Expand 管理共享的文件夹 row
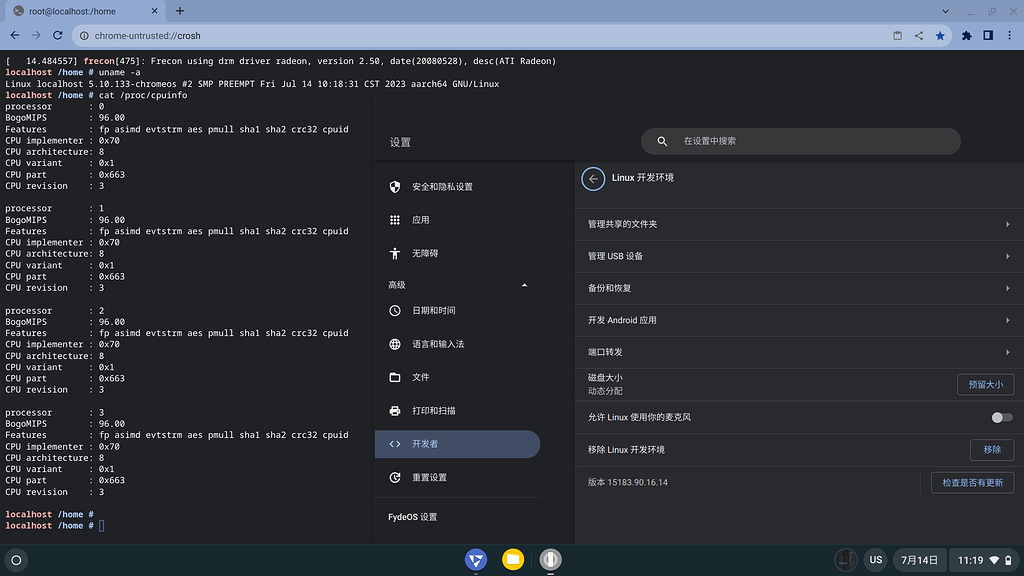This screenshot has width=1024, height=576. click(x=1007, y=224)
